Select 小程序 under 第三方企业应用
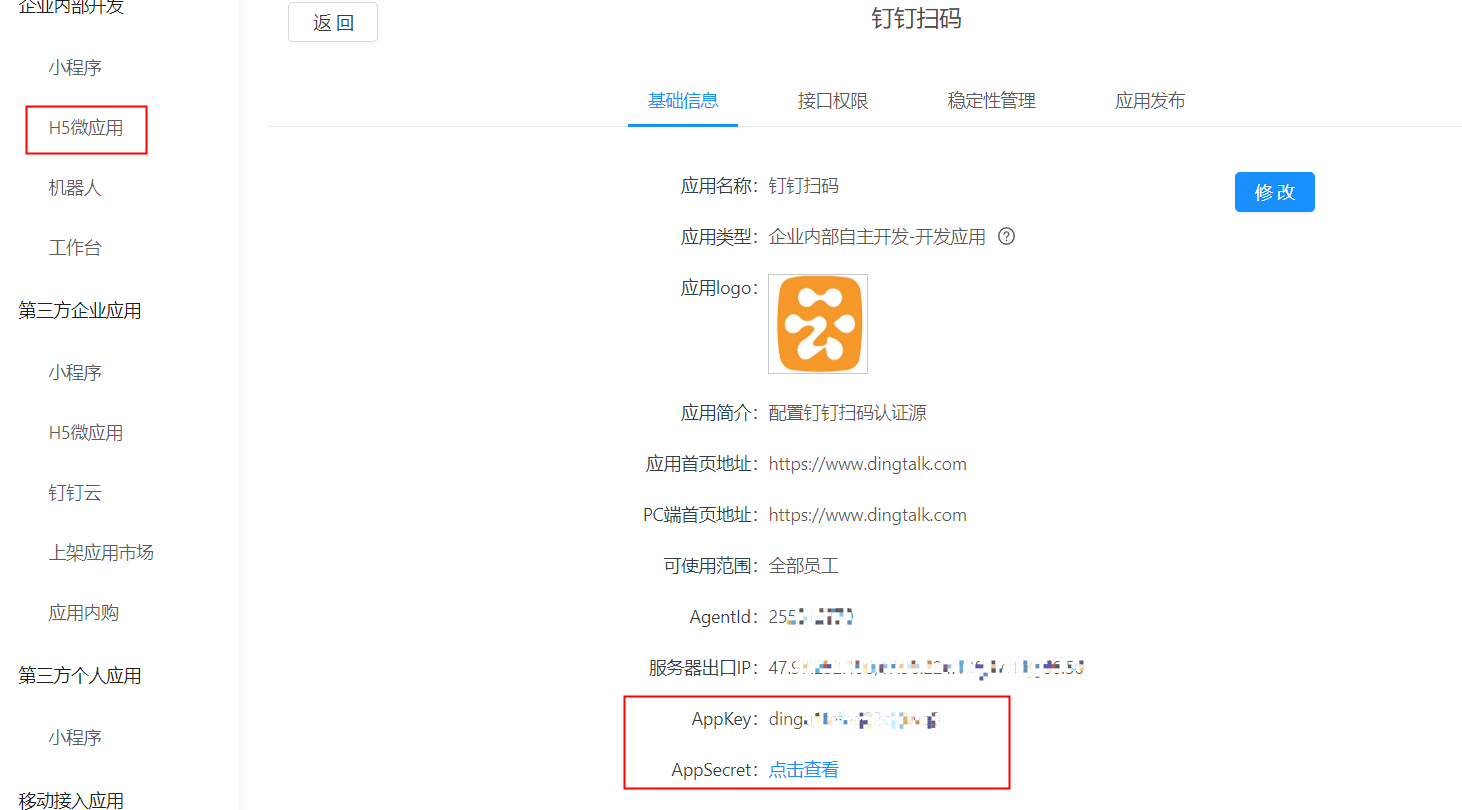 coord(75,373)
